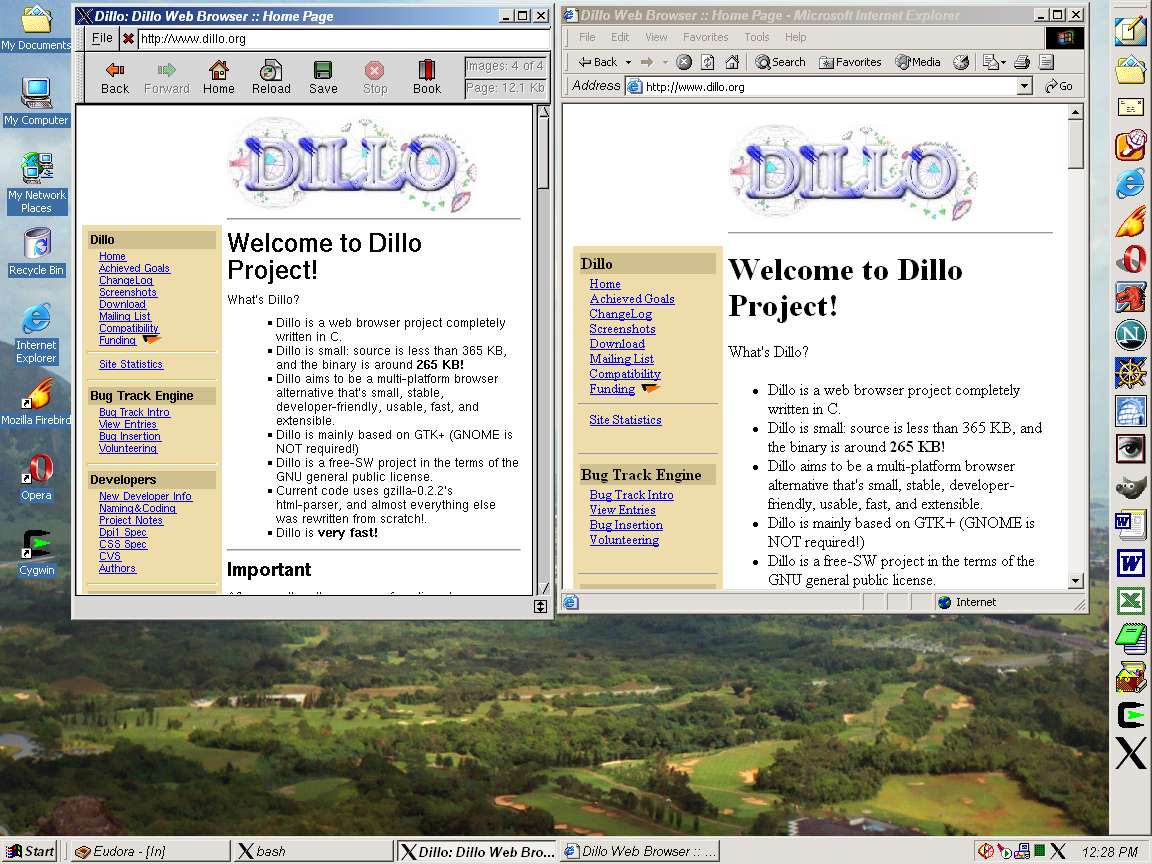1152x864 pixels.
Task: Open Internet Explorer Search pane
Action: 781,62
